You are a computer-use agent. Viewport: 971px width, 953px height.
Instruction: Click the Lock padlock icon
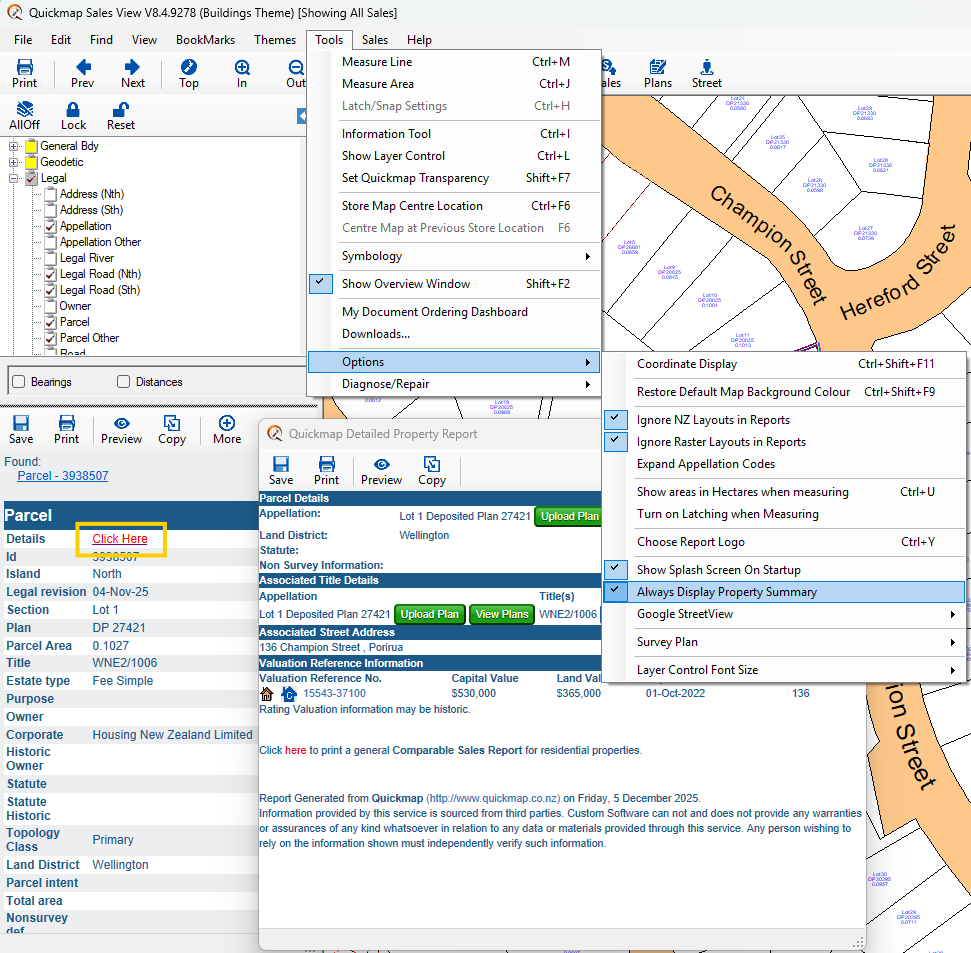(x=73, y=110)
